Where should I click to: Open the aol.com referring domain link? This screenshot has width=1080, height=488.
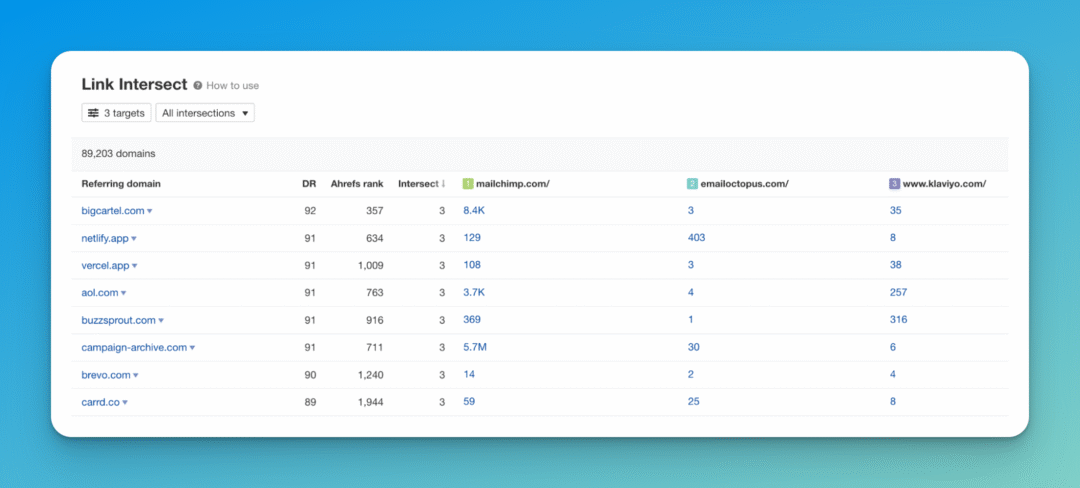click(x=100, y=293)
